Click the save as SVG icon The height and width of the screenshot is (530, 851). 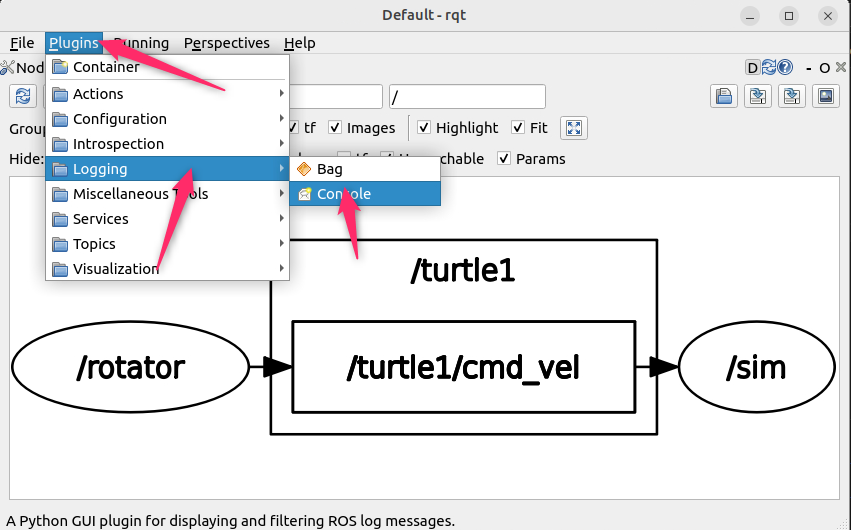click(x=792, y=96)
